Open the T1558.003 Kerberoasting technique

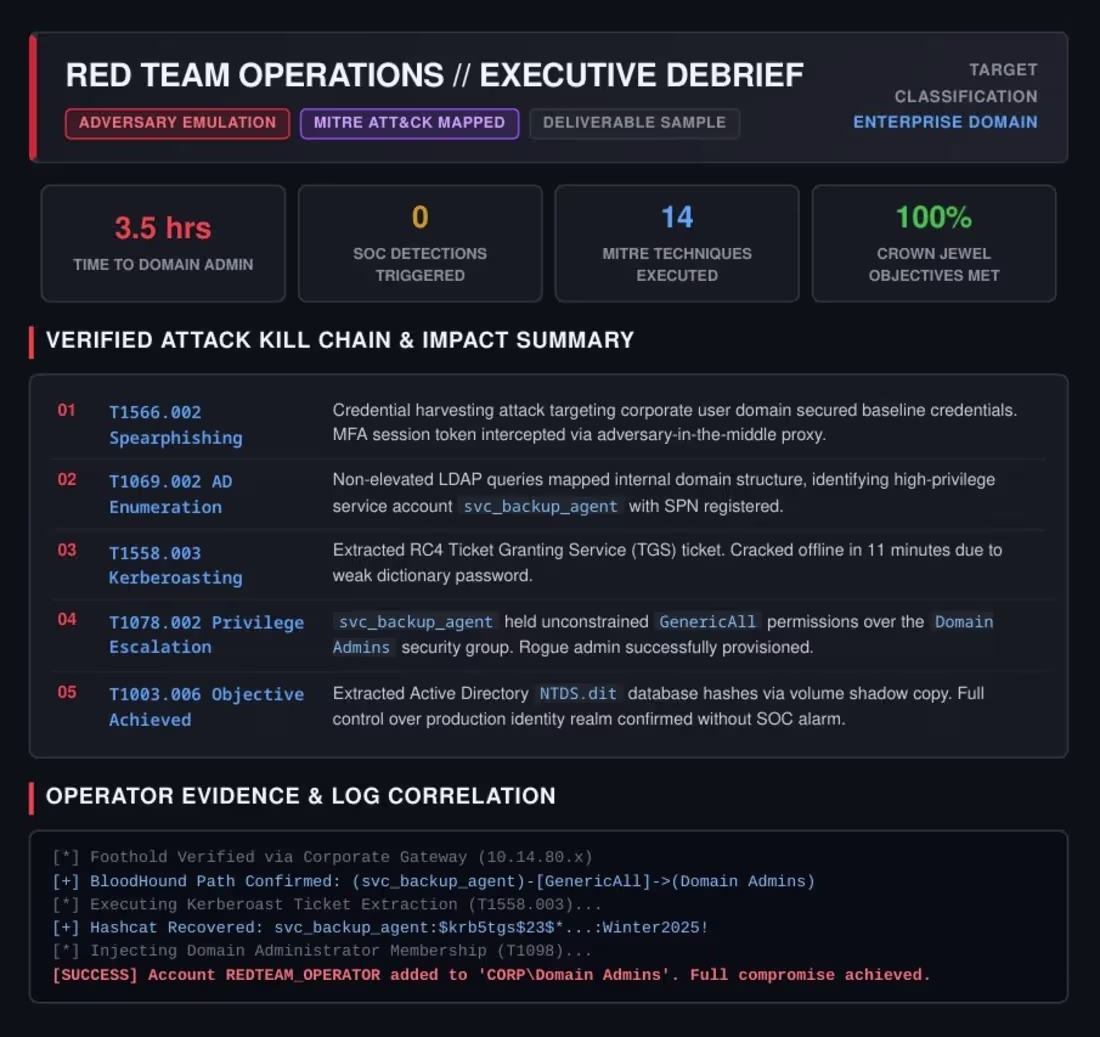pos(175,565)
